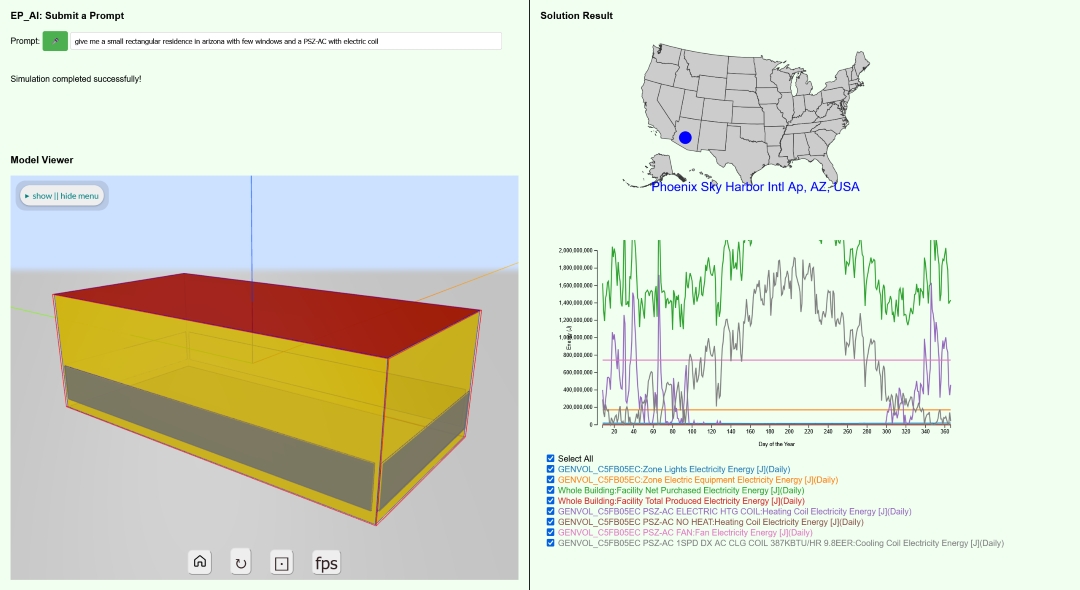This screenshot has height=590, width=1080.
Task: Toggle the DX AC CLG COIL cooling checkbox
Action: [x=551, y=543]
